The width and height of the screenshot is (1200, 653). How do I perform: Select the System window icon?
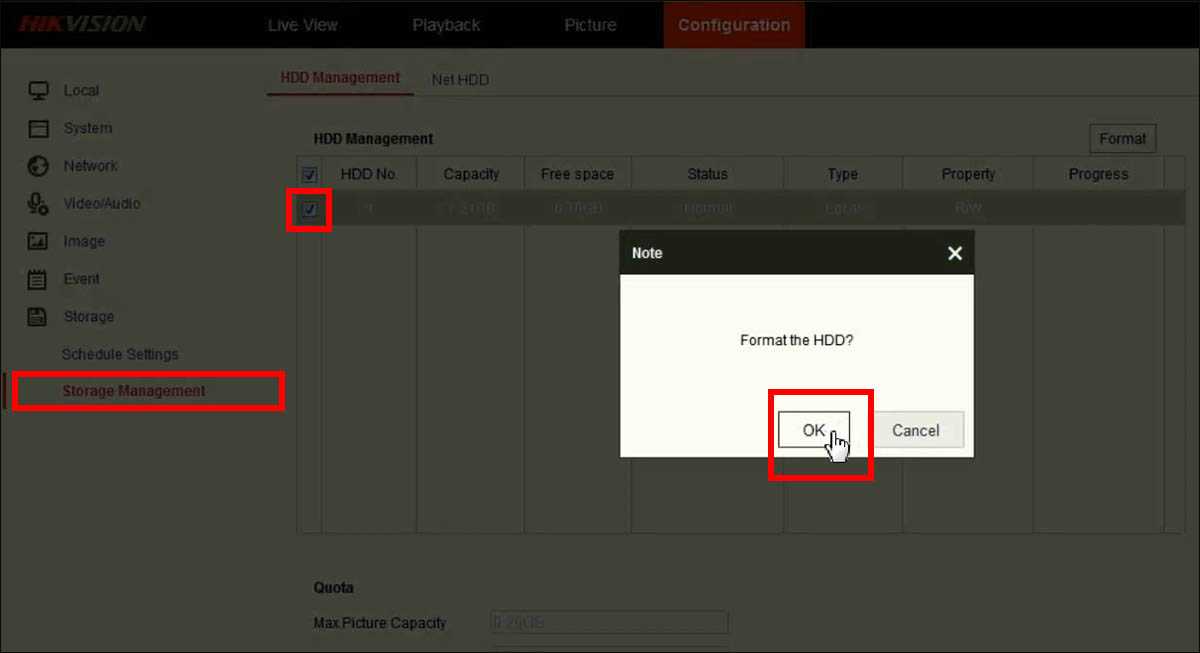(38, 128)
